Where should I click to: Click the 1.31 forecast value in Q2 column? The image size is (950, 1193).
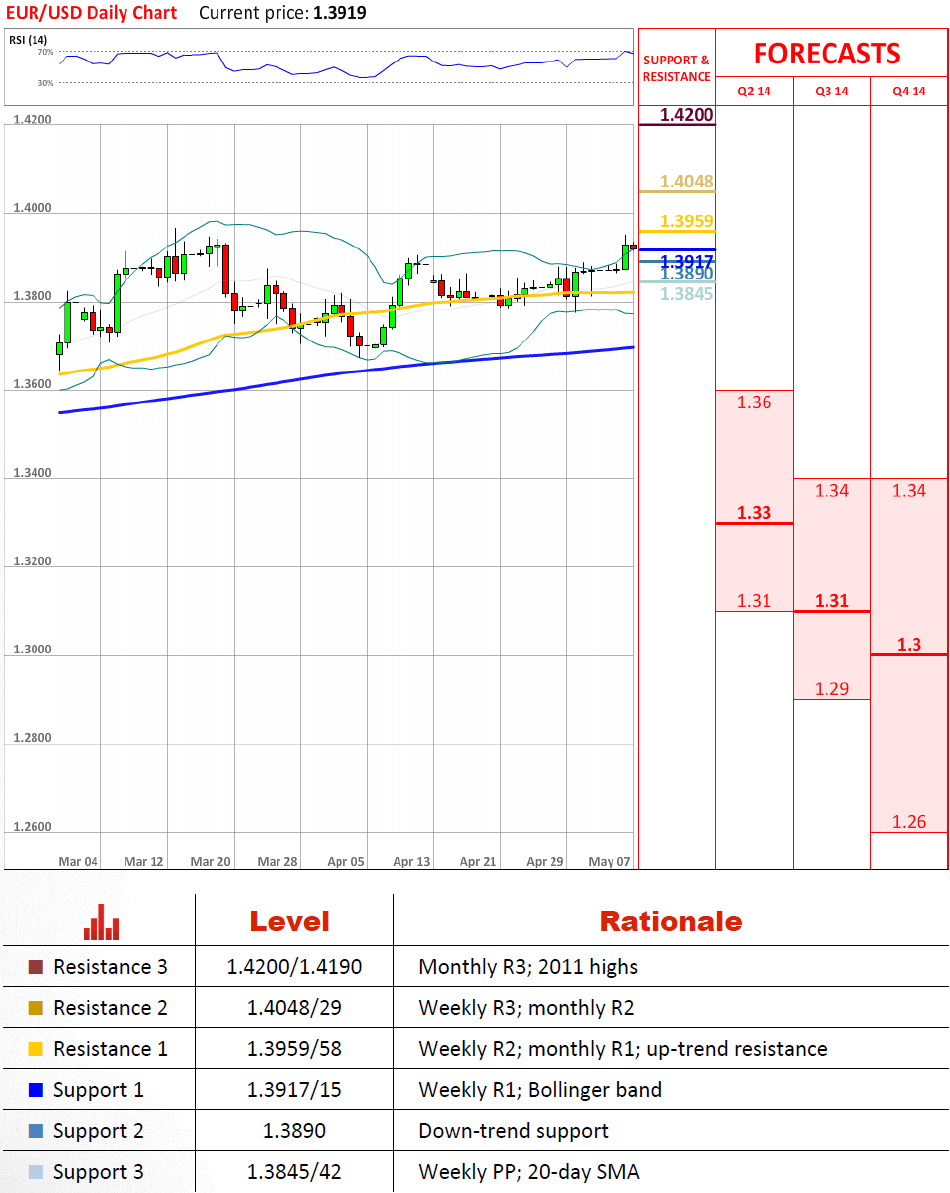click(x=754, y=601)
